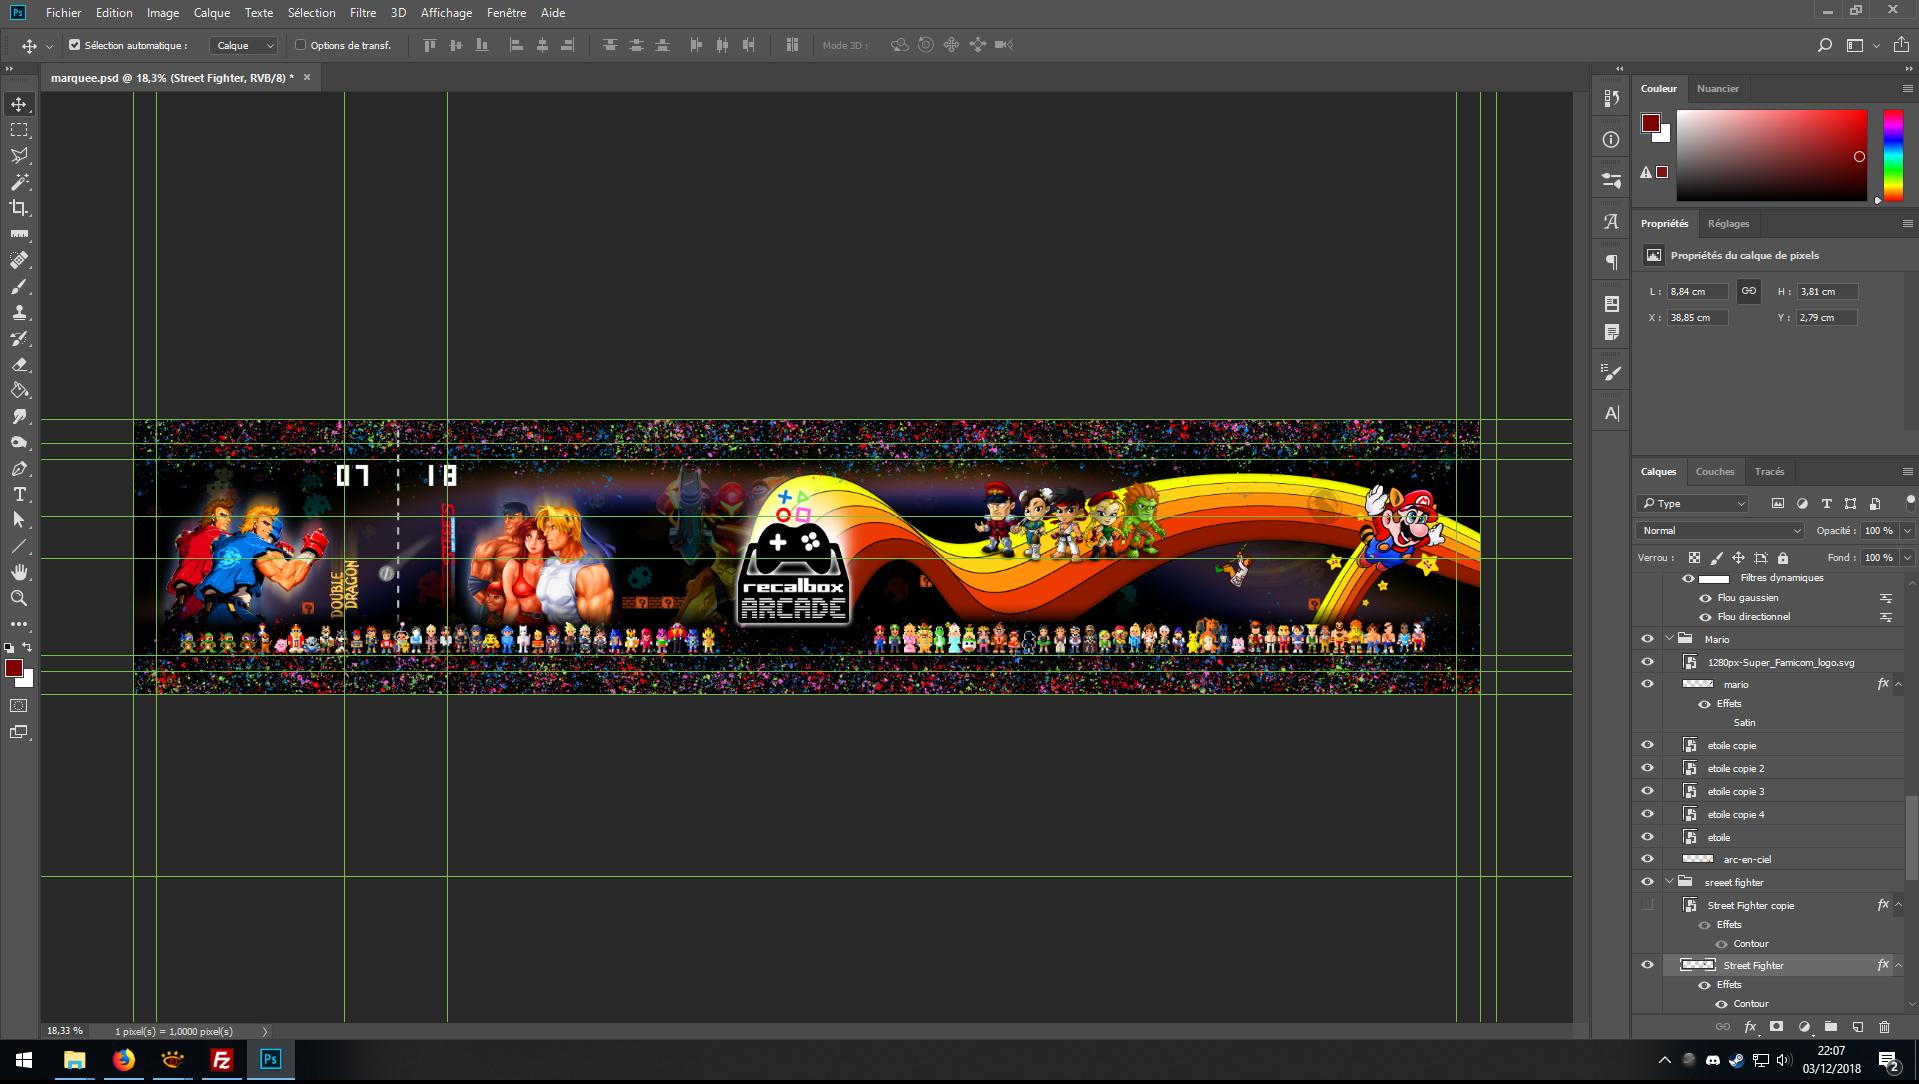Select the Move tool in toolbar
Image resolution: width=1919 pixels, height=1084 pixels.
pos(19,104)
